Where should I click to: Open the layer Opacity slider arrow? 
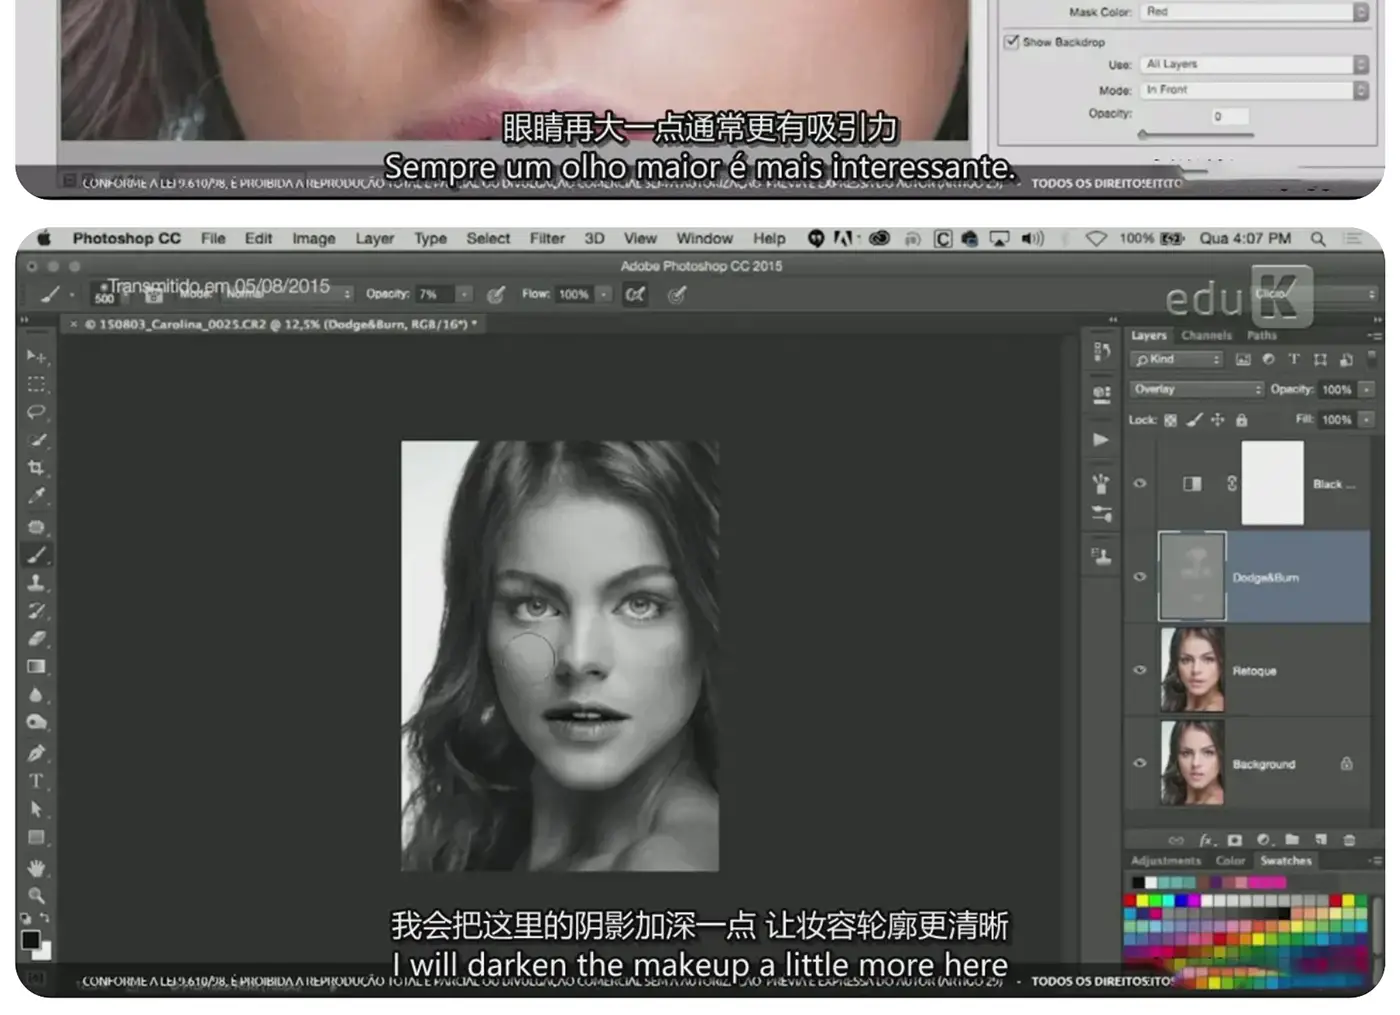(x=1366, y=389)
